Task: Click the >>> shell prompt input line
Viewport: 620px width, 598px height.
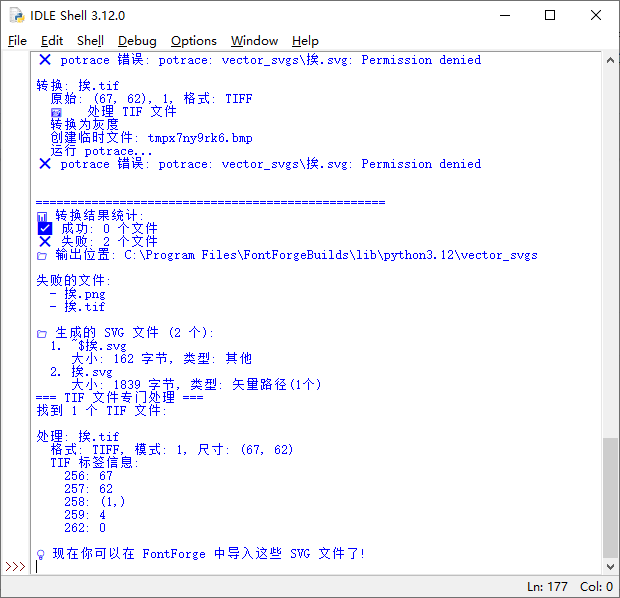Action: point(316,566)
